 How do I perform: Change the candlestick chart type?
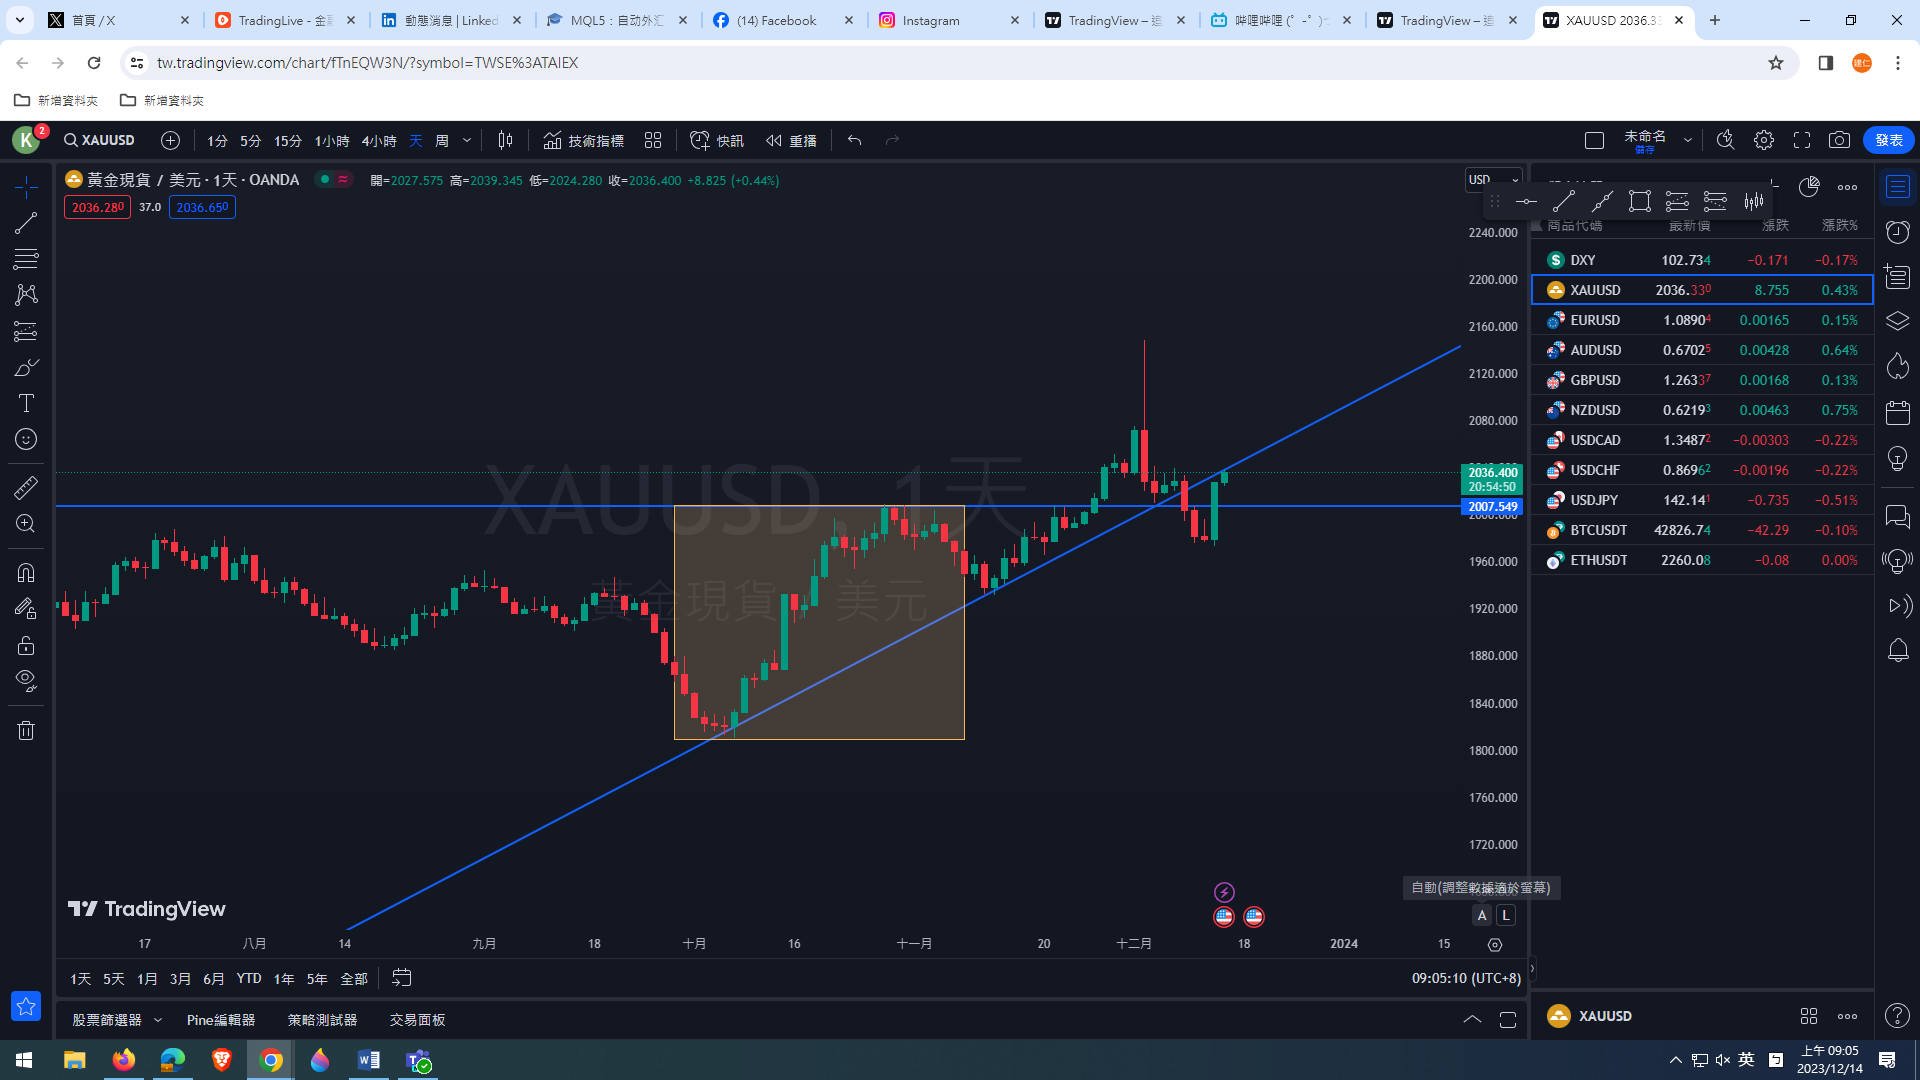[505, 141]
